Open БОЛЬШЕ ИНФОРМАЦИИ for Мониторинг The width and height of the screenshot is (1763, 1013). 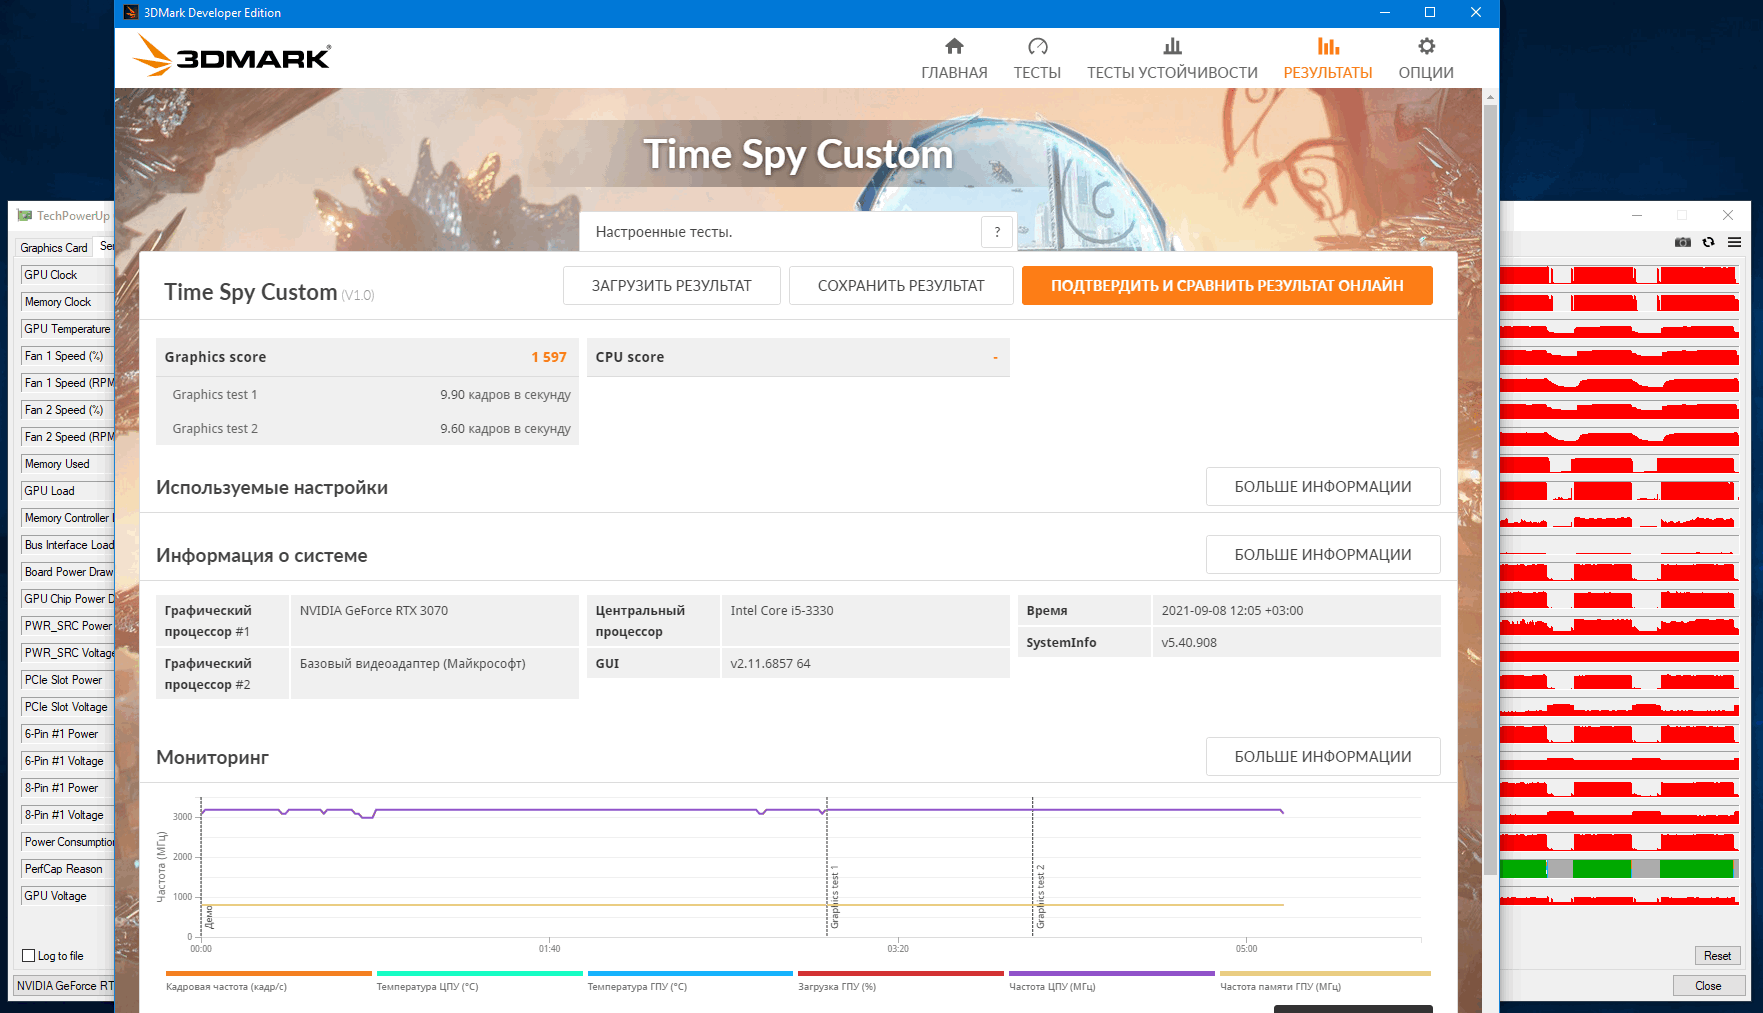1323,757
